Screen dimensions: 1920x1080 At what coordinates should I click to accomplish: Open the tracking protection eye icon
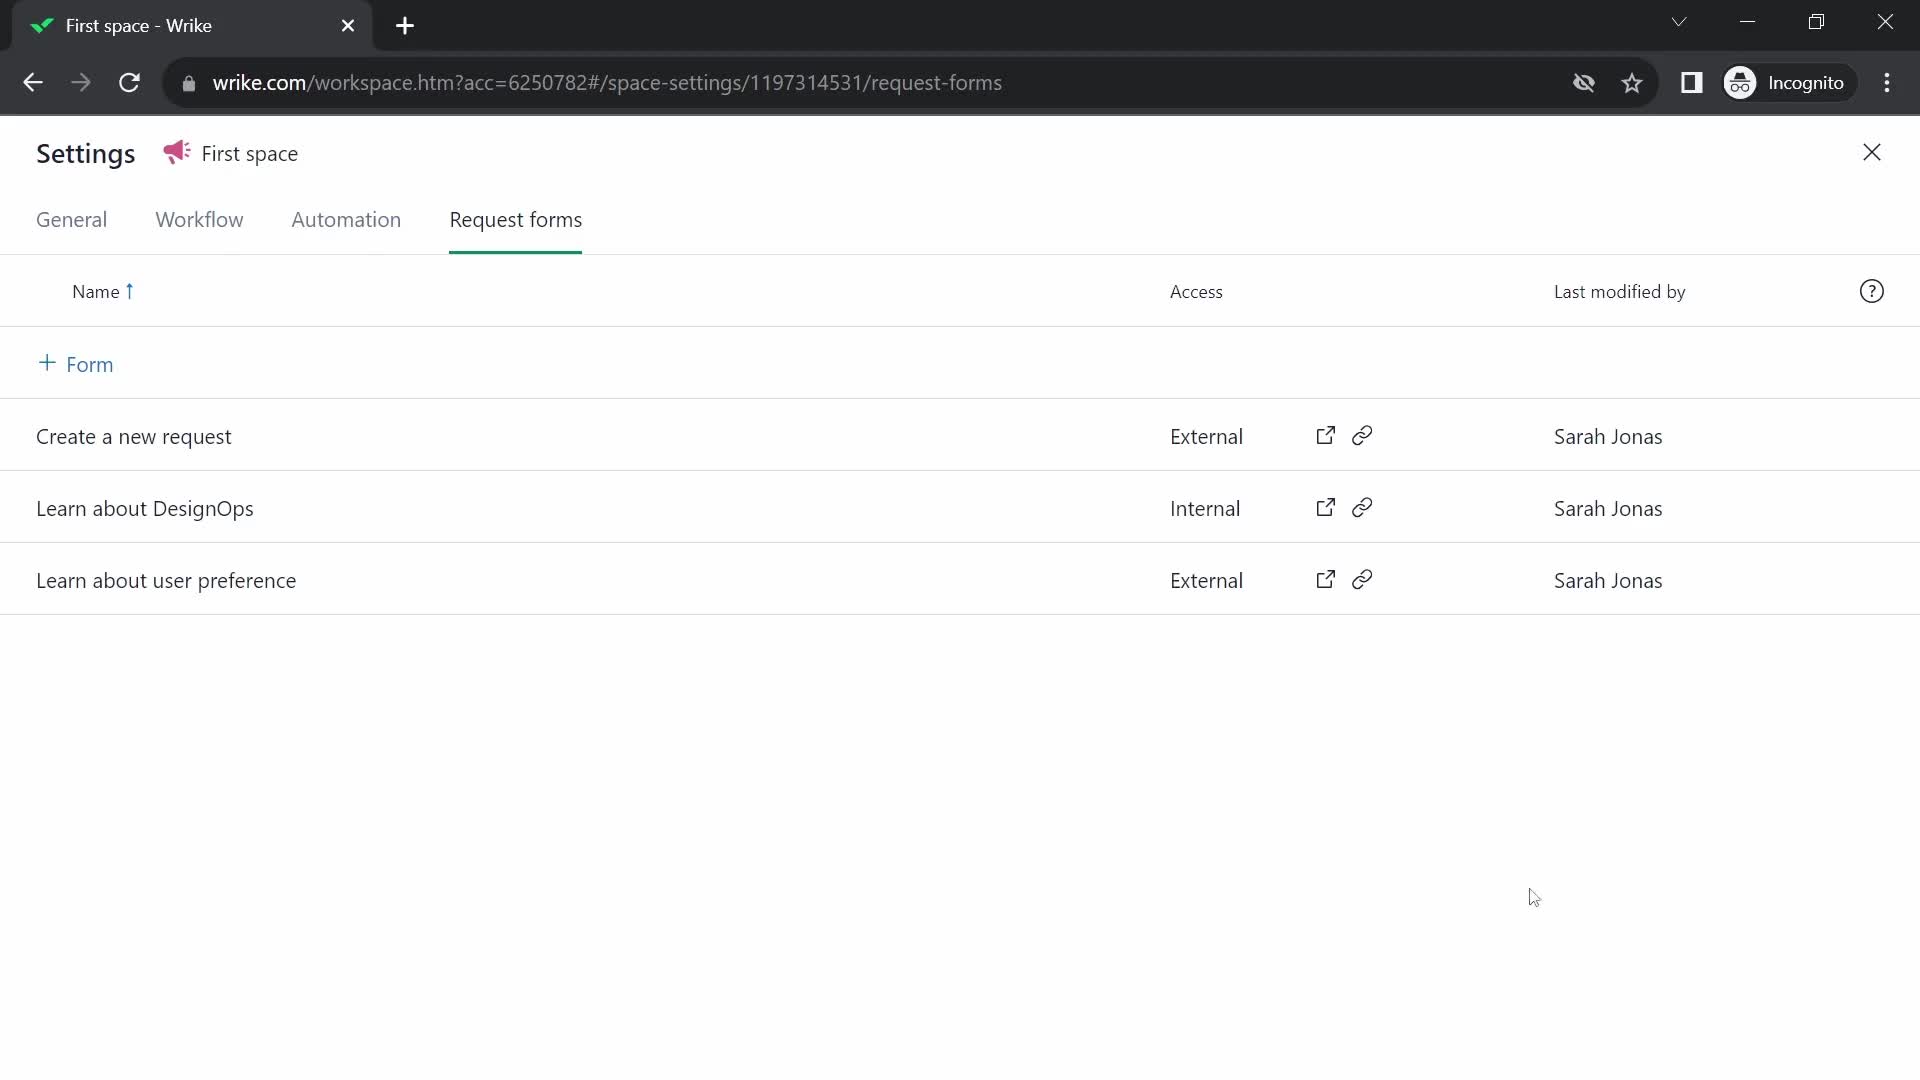(1583, 83)
